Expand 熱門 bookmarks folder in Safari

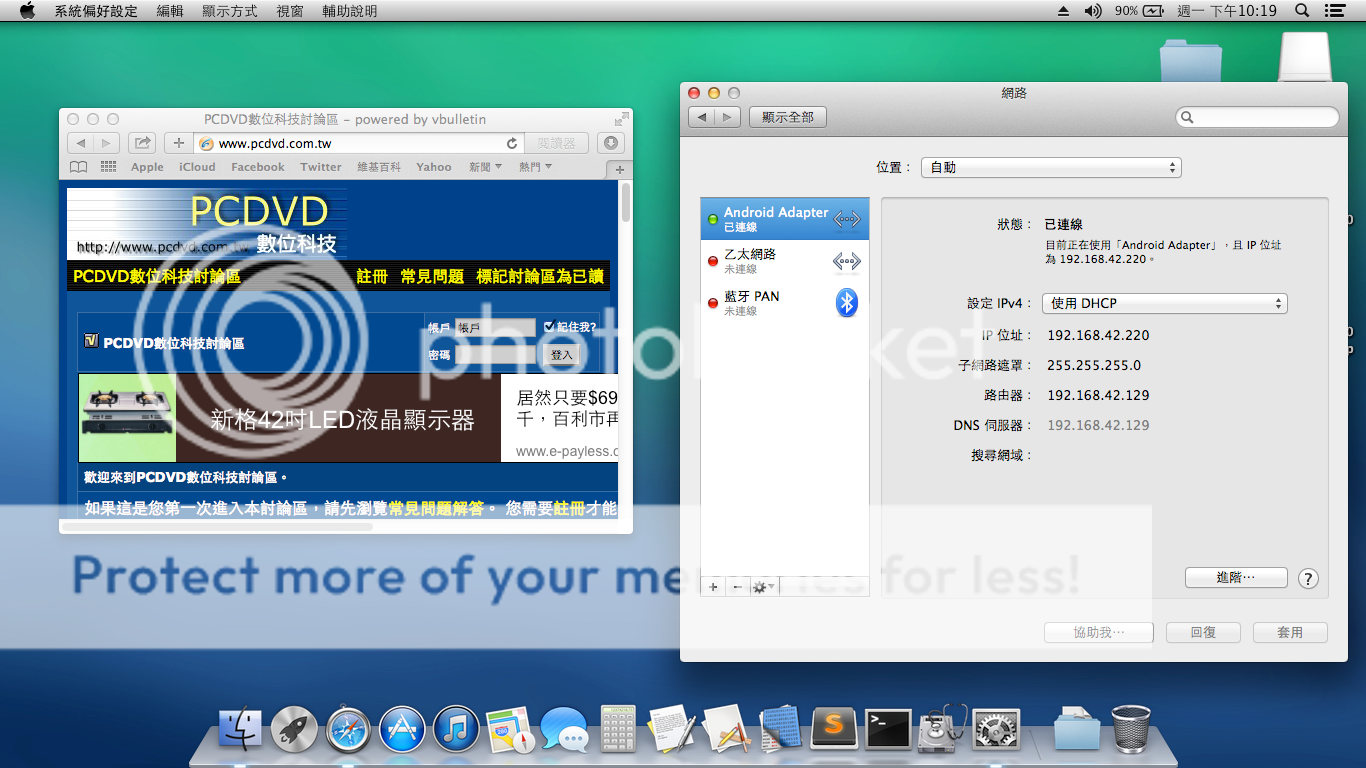535,167
